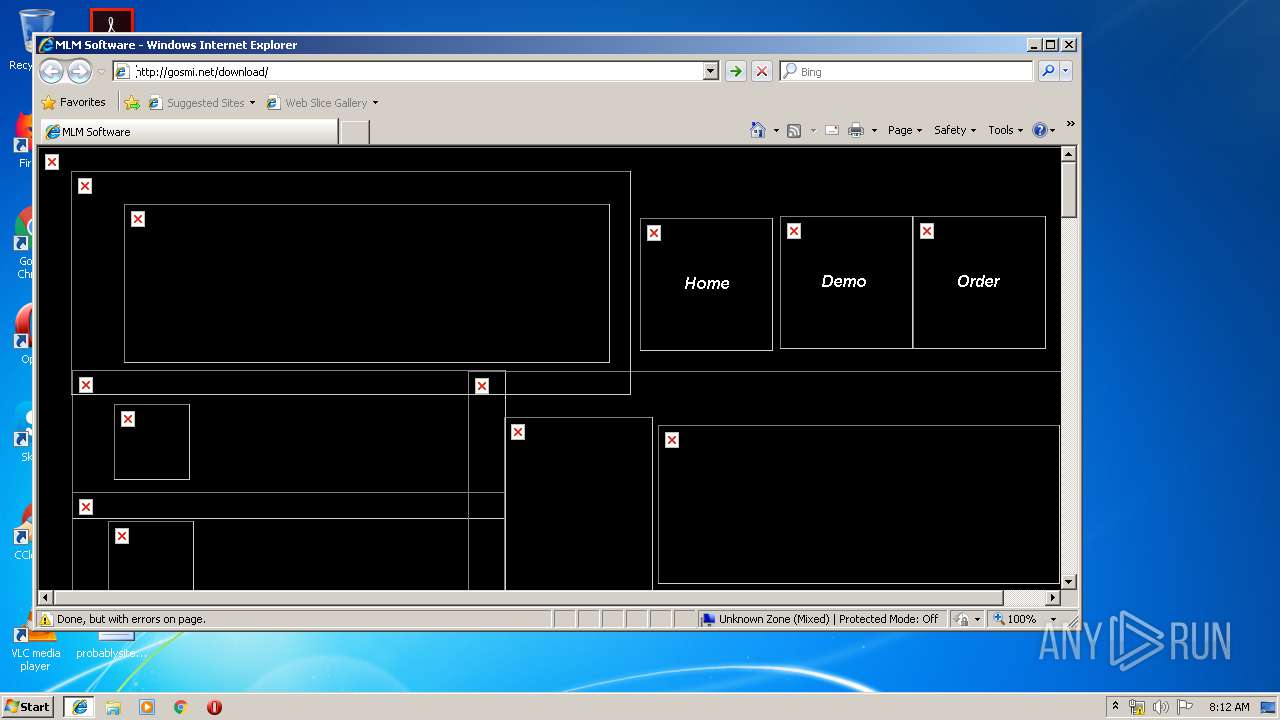This screenshot has height=720, width=1280.
Task: Click the network tray icon
Action: point(1137,707)
